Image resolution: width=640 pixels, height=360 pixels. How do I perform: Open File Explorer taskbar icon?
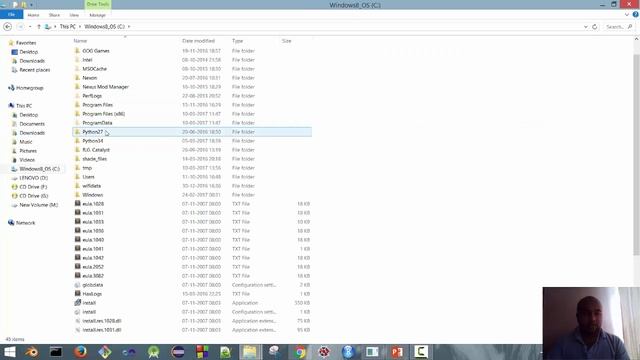pyautogui.click(x=250, y=352)
